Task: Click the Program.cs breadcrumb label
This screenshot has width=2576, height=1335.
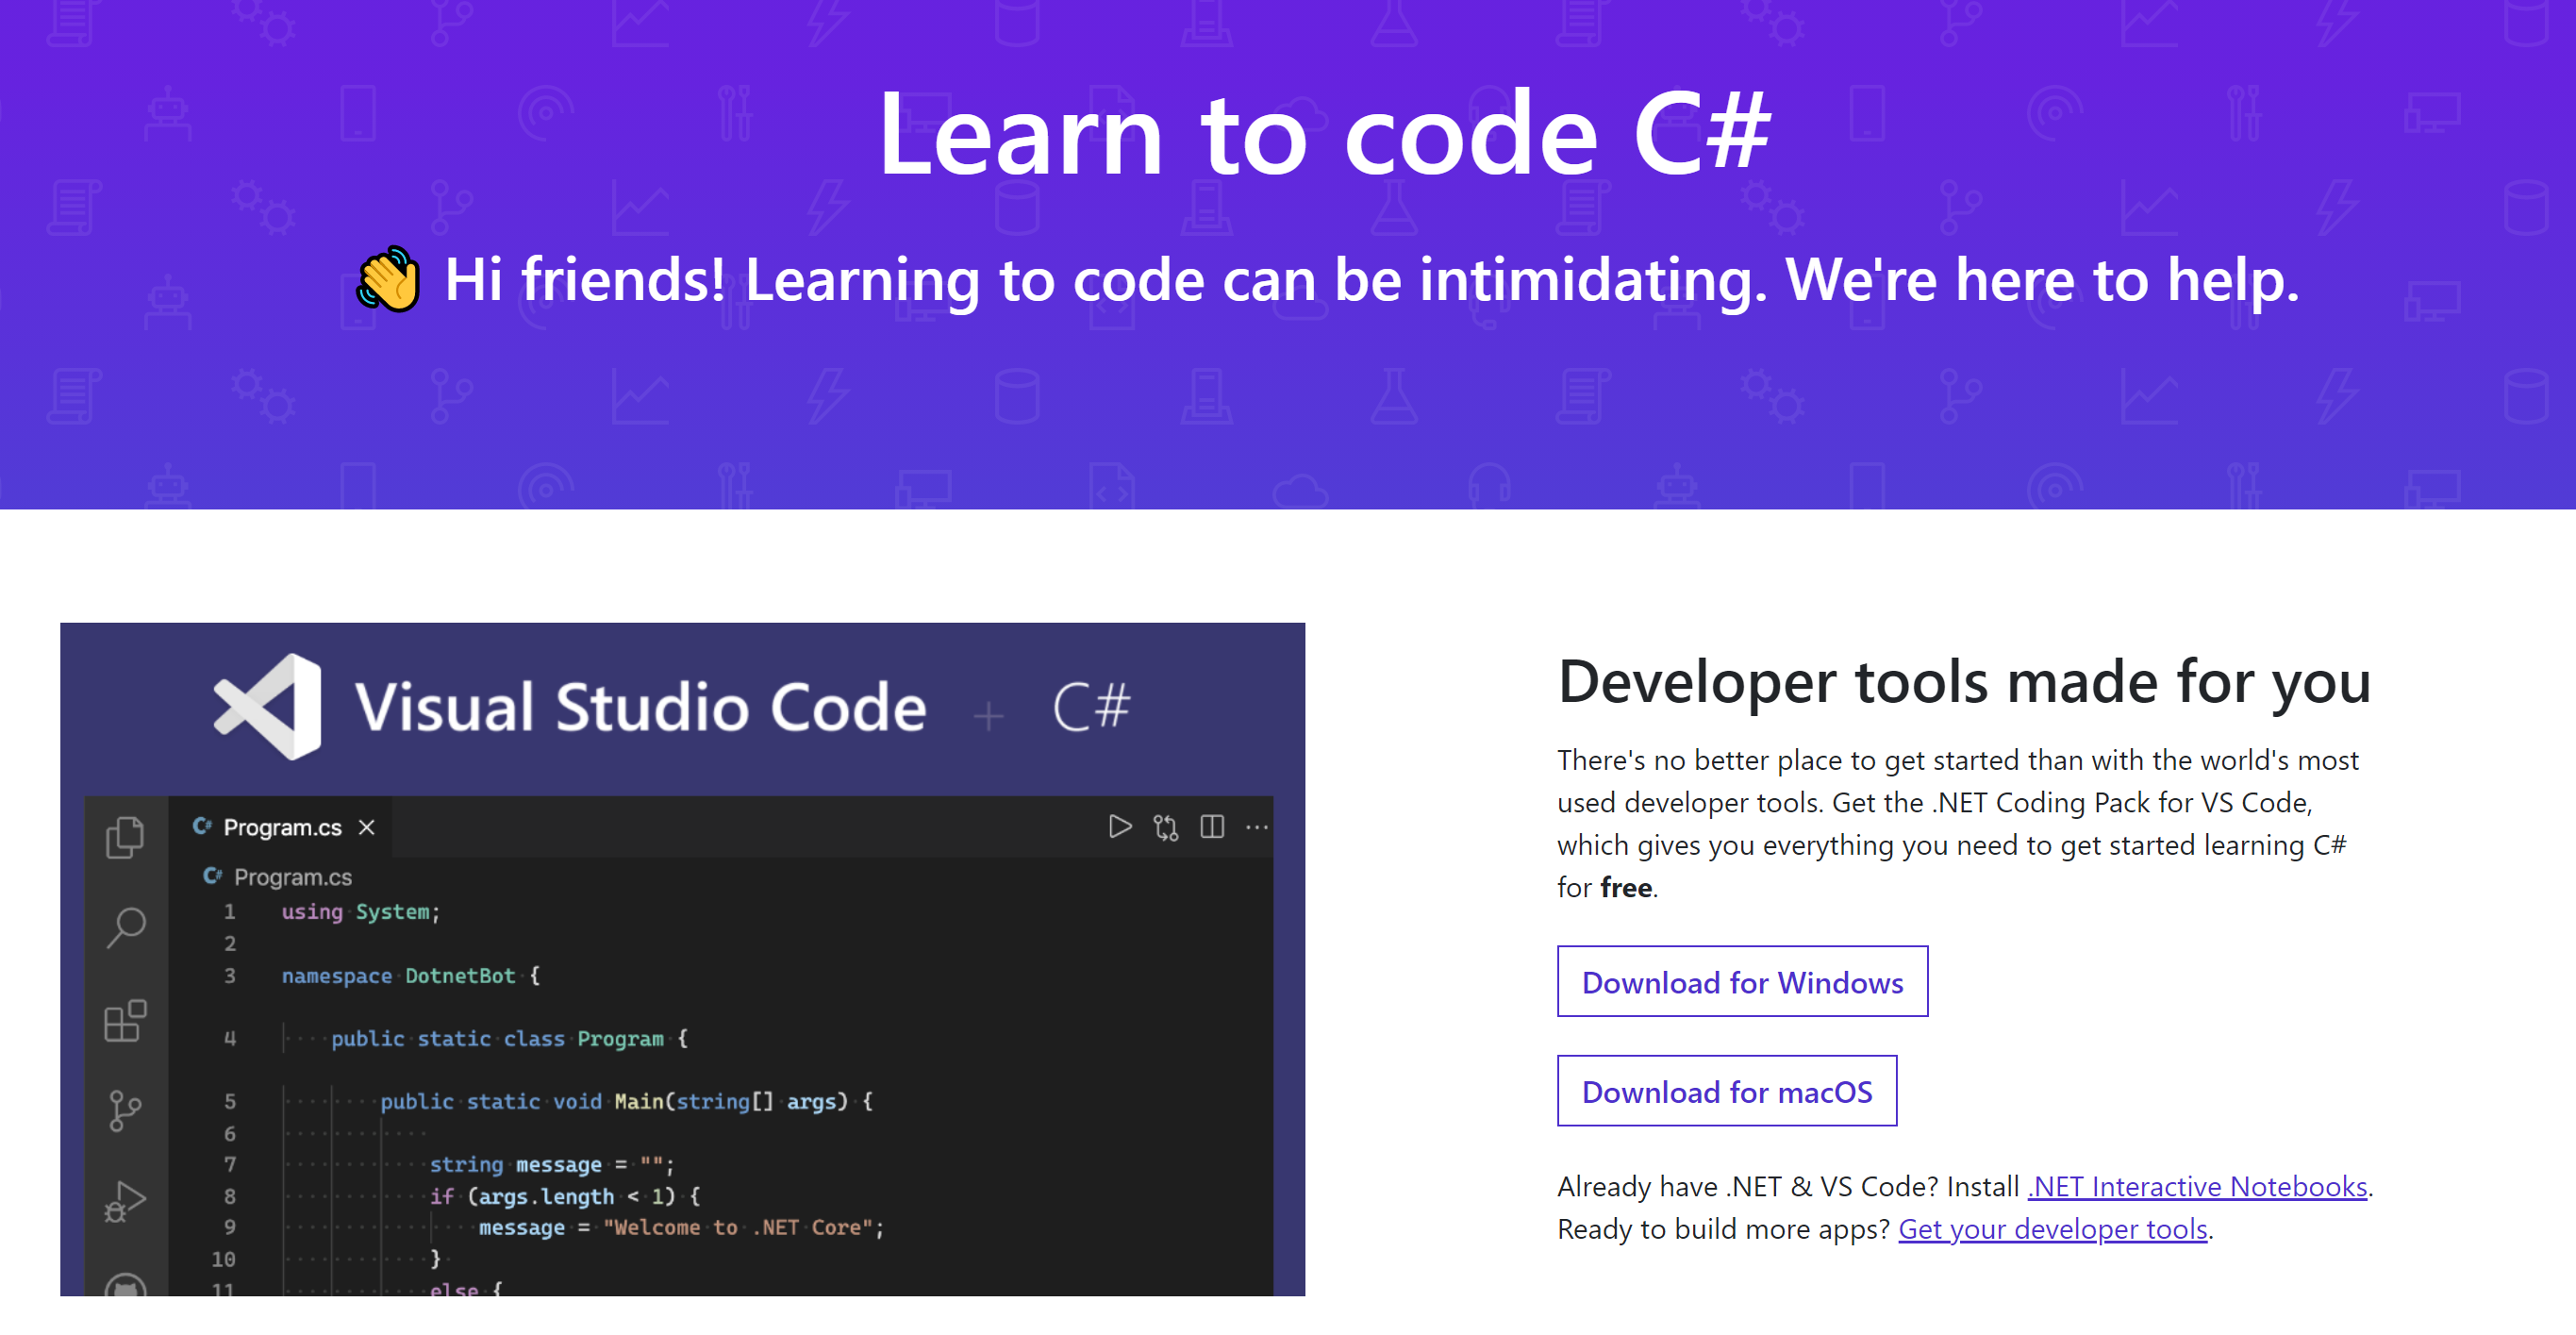Action: coord(292,877)
